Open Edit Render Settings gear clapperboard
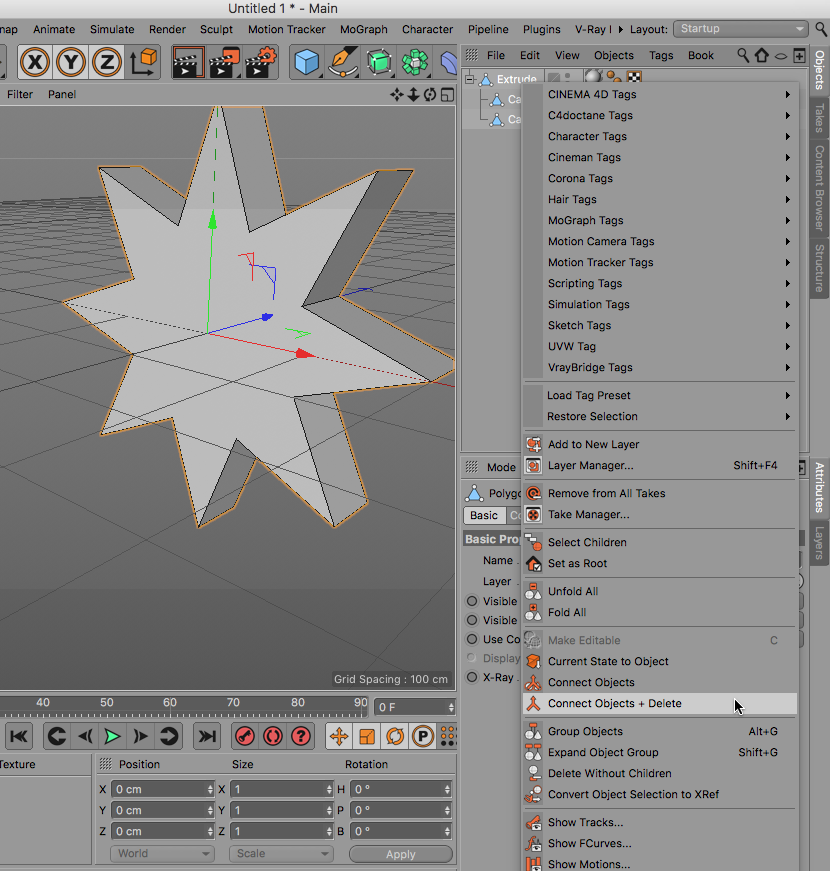 261,62
